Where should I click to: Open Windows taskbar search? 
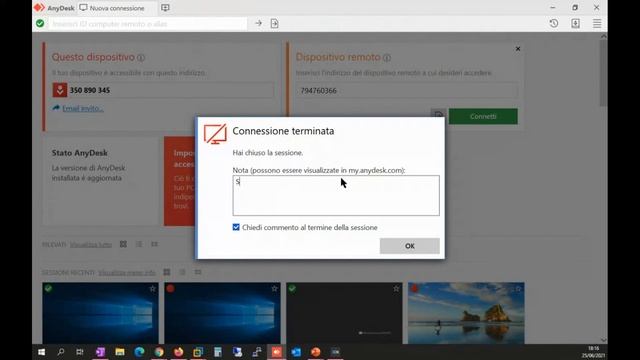[61, 352]
